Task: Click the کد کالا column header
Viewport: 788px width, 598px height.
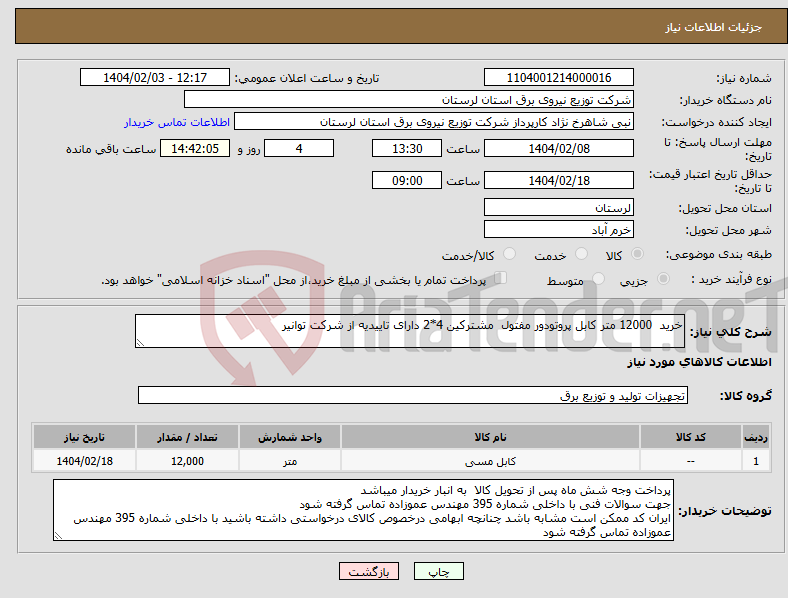Action: (691, 437)
